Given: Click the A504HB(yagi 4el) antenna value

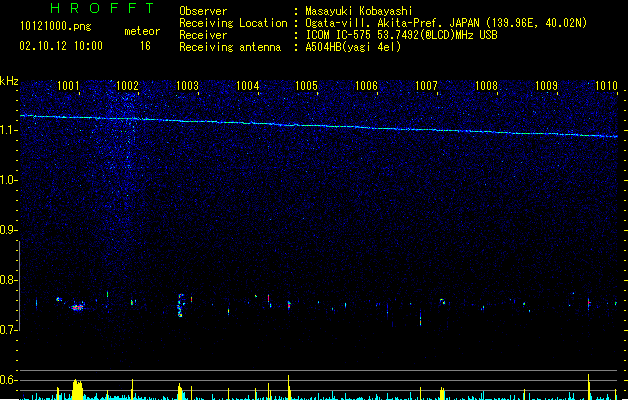Looking at the screenshot, I should tap(353, 47).
